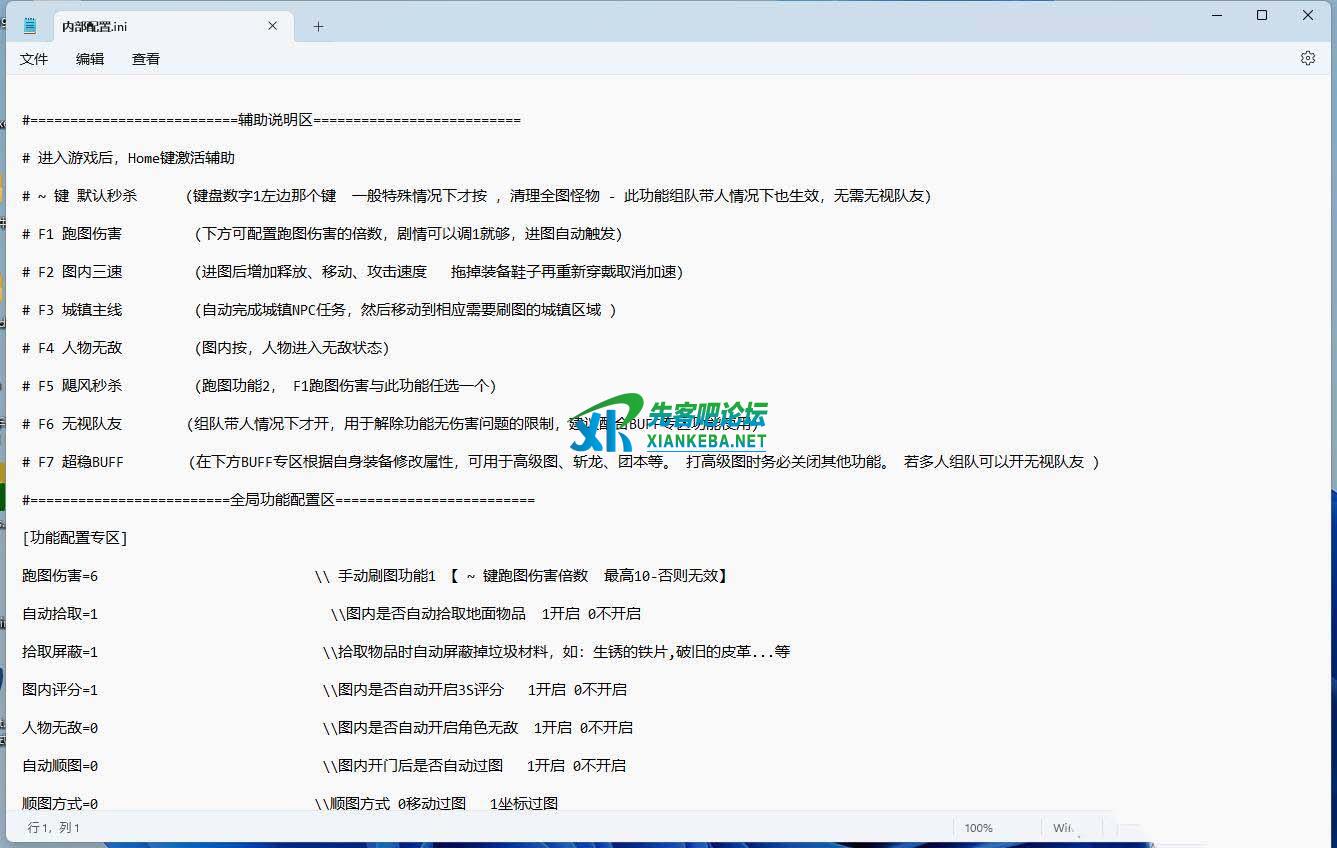Viewport: 1337px width, 848px height.
Task: Place cursor on the 自动顺图=0 setting
Action: [60, 766]
